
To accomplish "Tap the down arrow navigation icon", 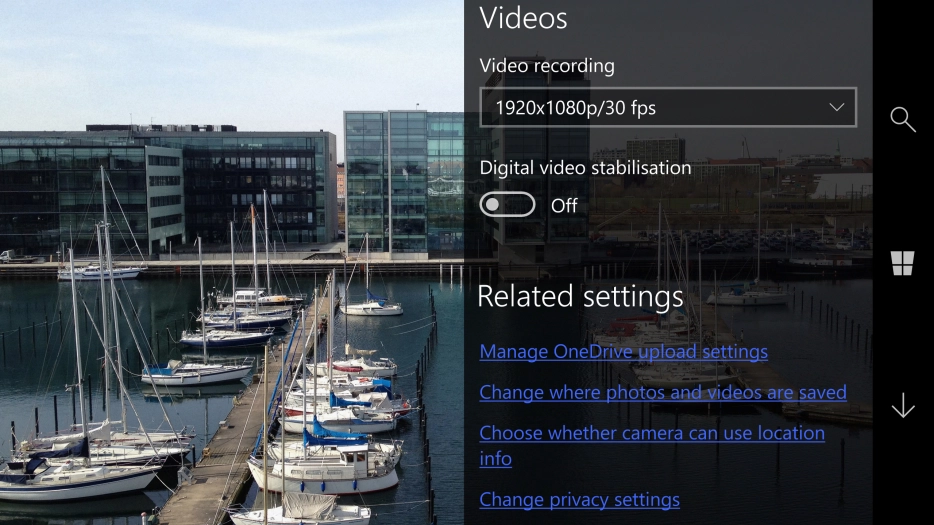I will [903, 405].
